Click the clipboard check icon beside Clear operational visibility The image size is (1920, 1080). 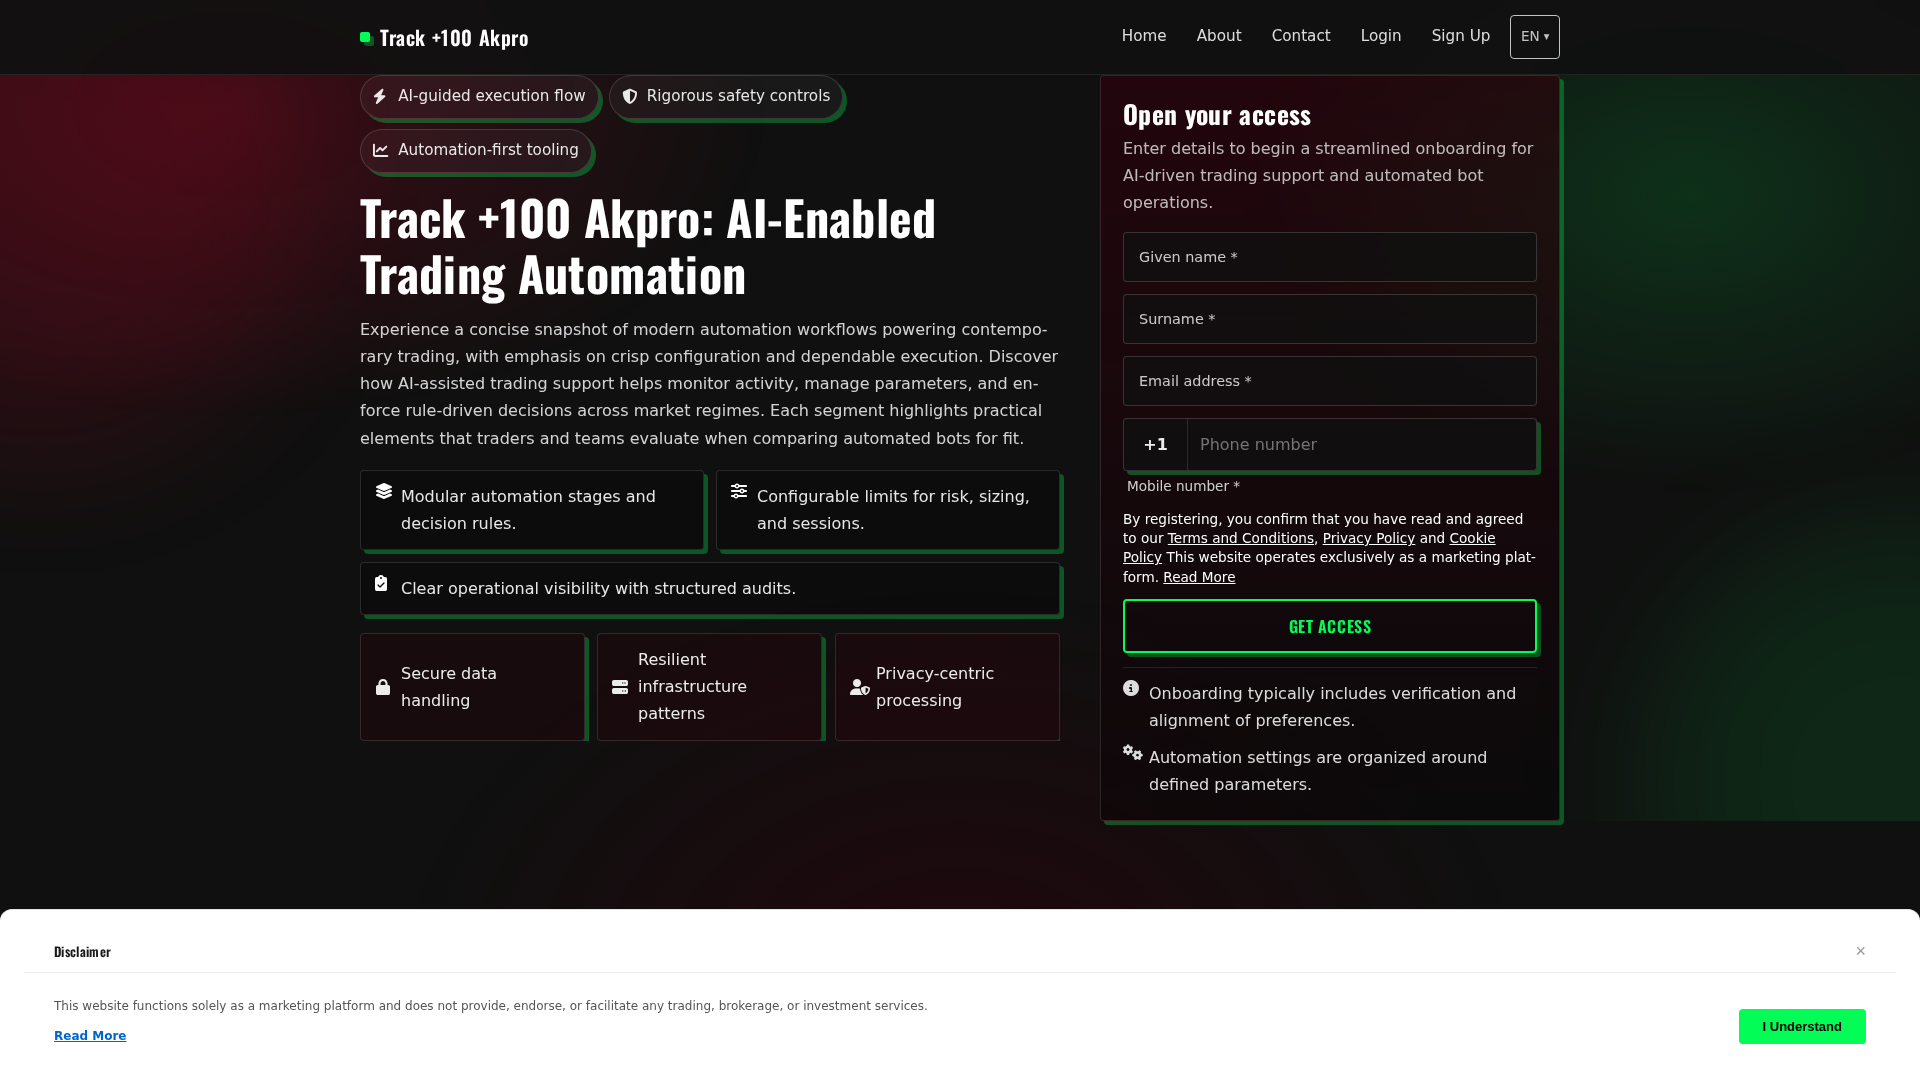381,583
